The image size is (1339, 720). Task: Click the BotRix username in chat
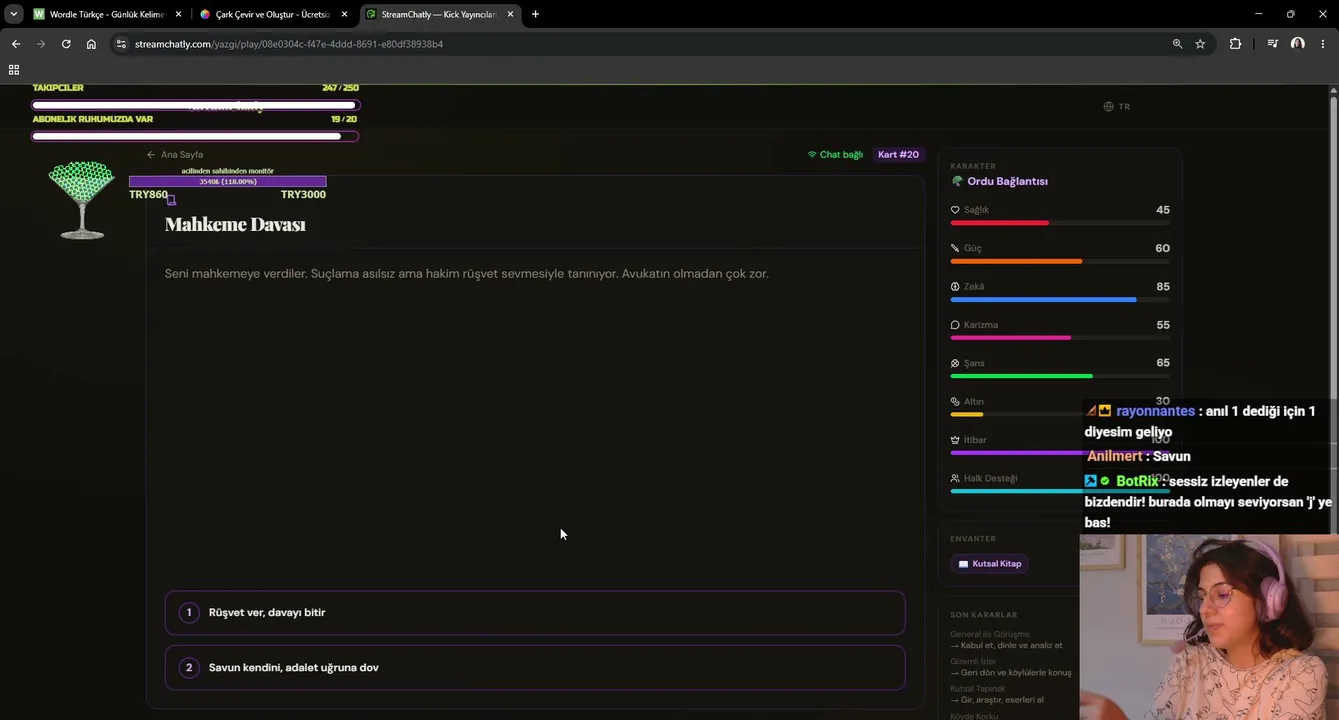tap(1137, 481)
